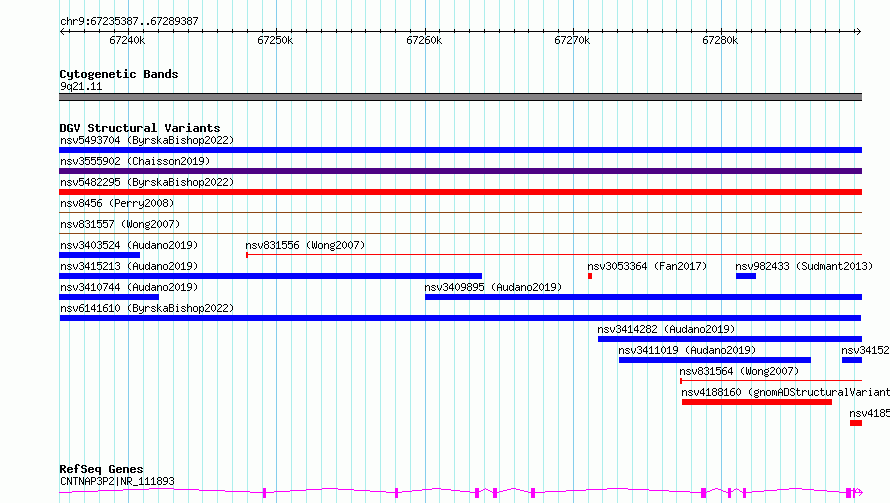Click the nsv5493704 (ByrskaBishop2022) blue variant bar

pos(460,150)
